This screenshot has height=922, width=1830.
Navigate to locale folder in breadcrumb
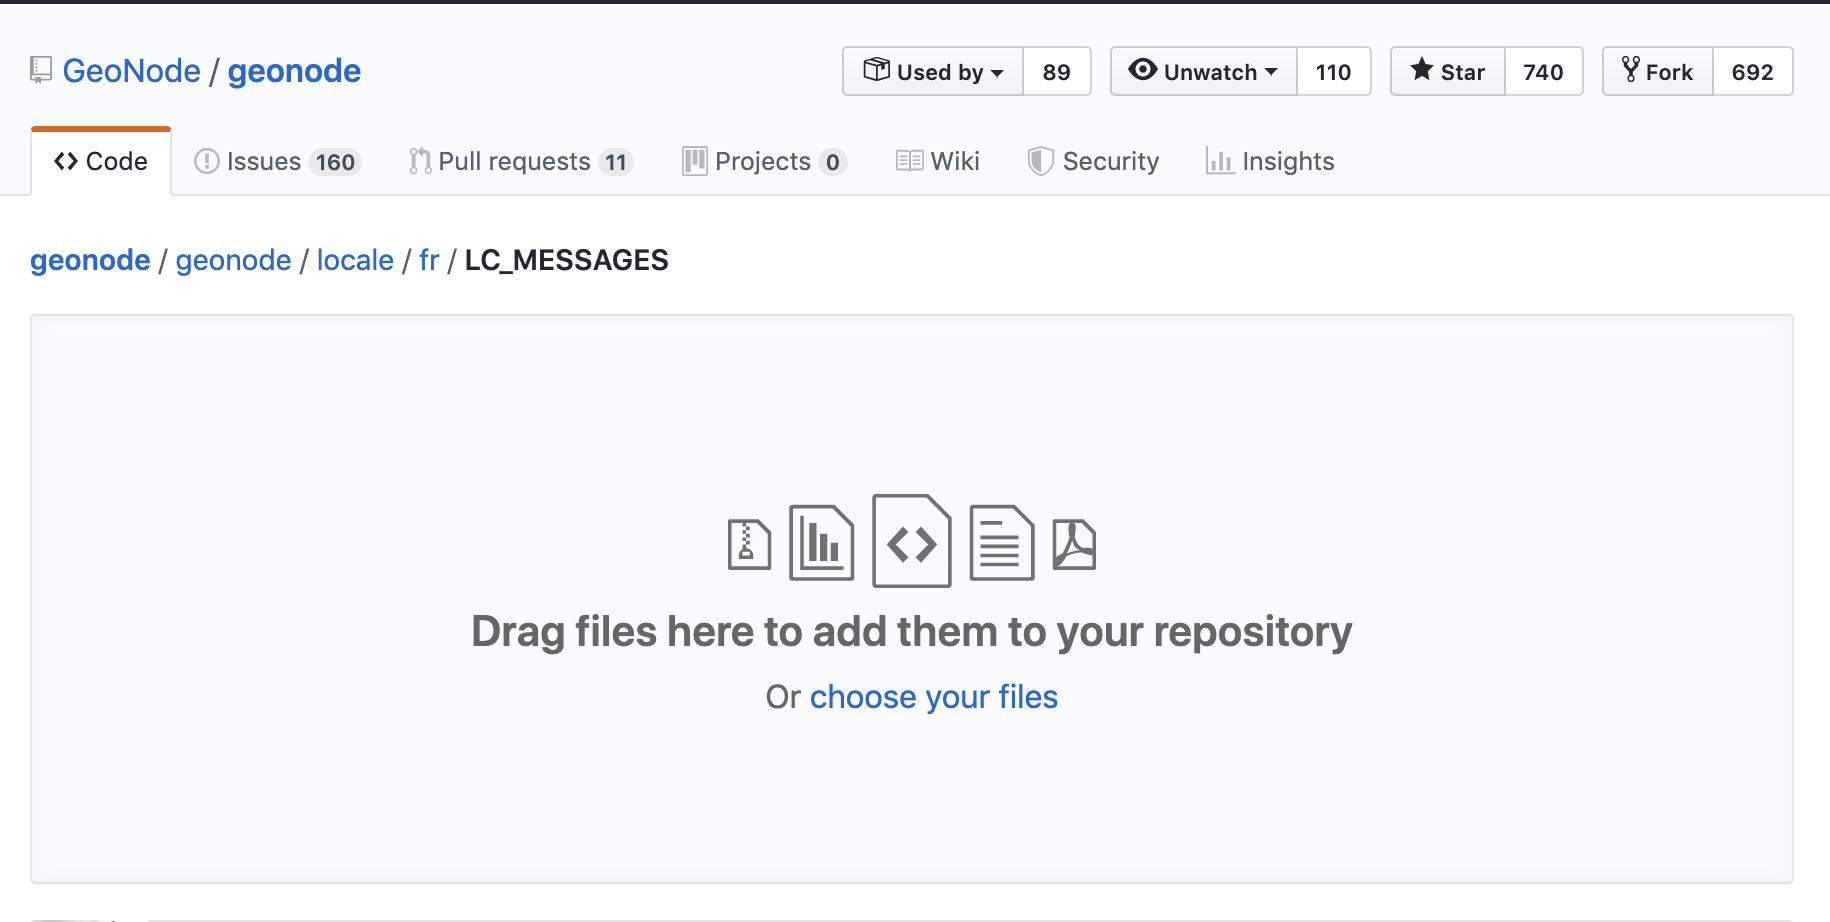coord(355,260)
